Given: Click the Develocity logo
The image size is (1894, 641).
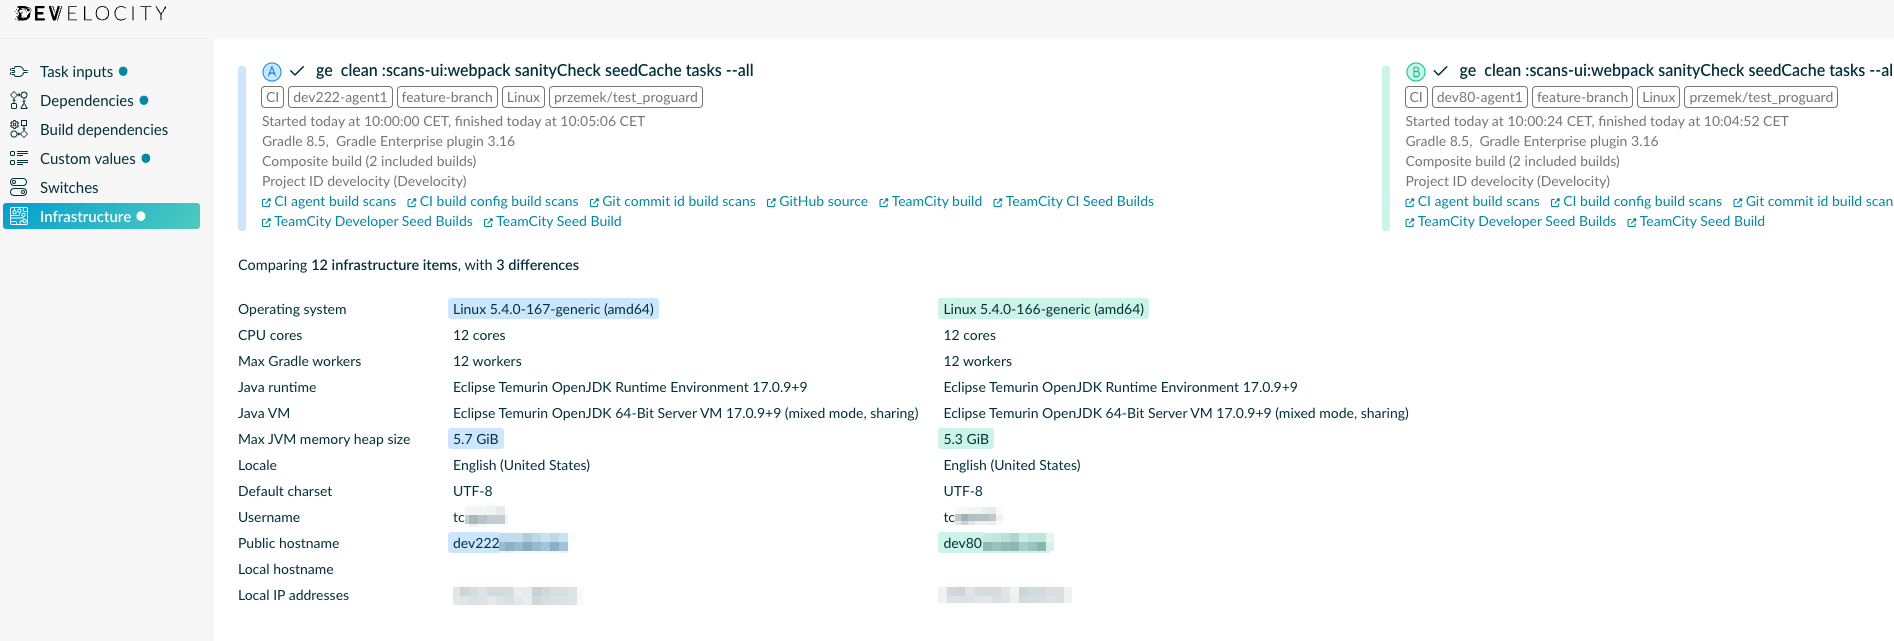Looking at the screenshot, I should tap(92, 14).
